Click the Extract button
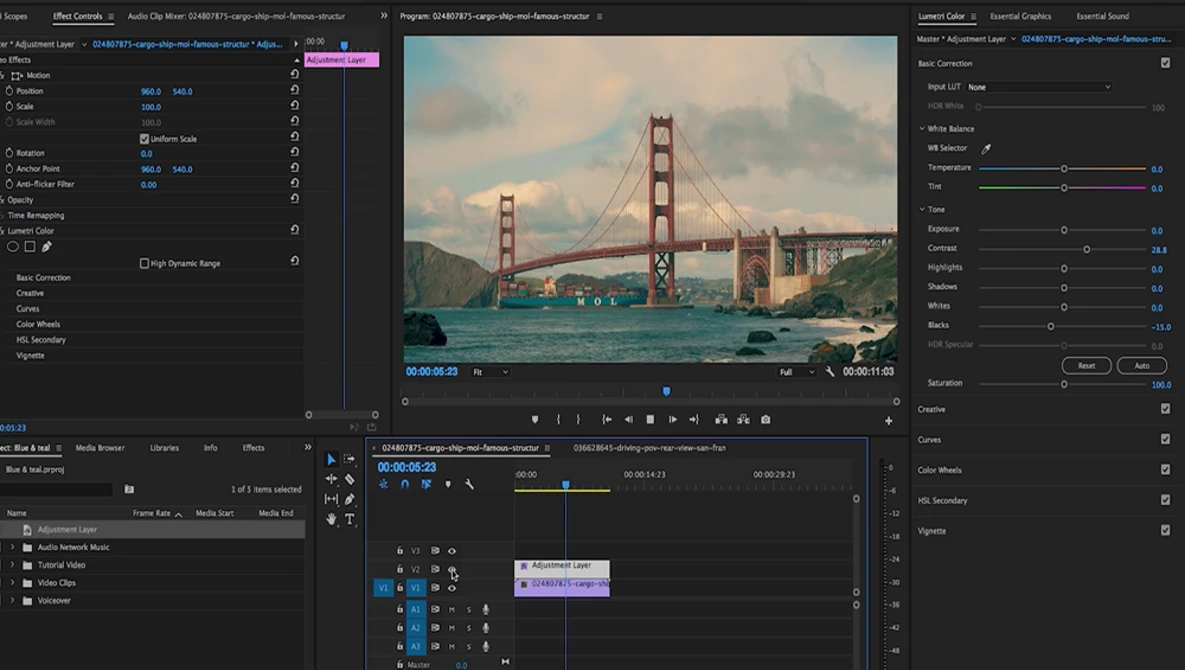 point(744,419)
